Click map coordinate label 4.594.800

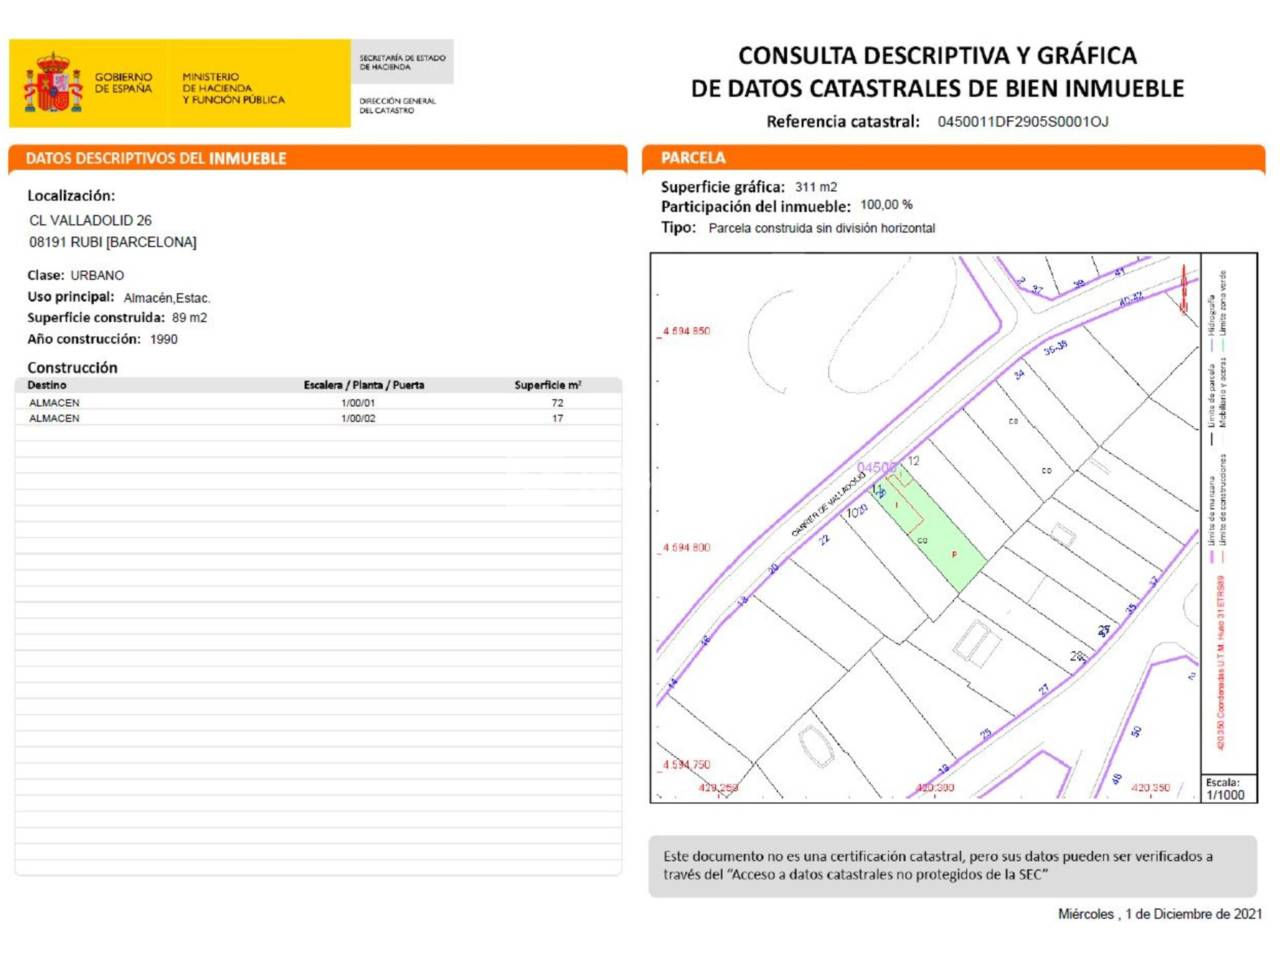pos(686,548)
